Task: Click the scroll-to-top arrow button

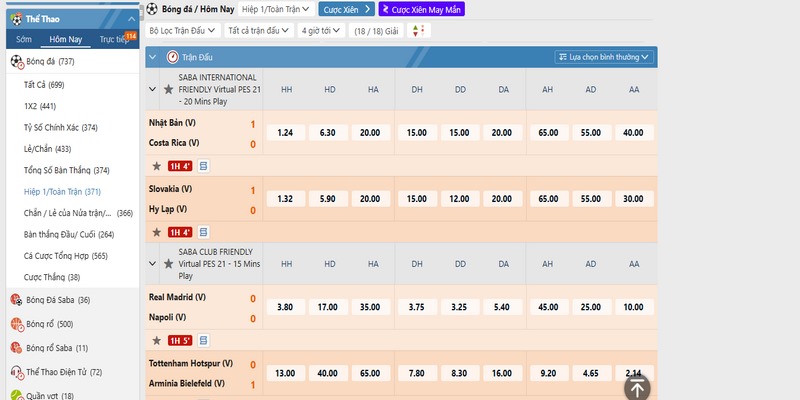Action: pos(637,386)
